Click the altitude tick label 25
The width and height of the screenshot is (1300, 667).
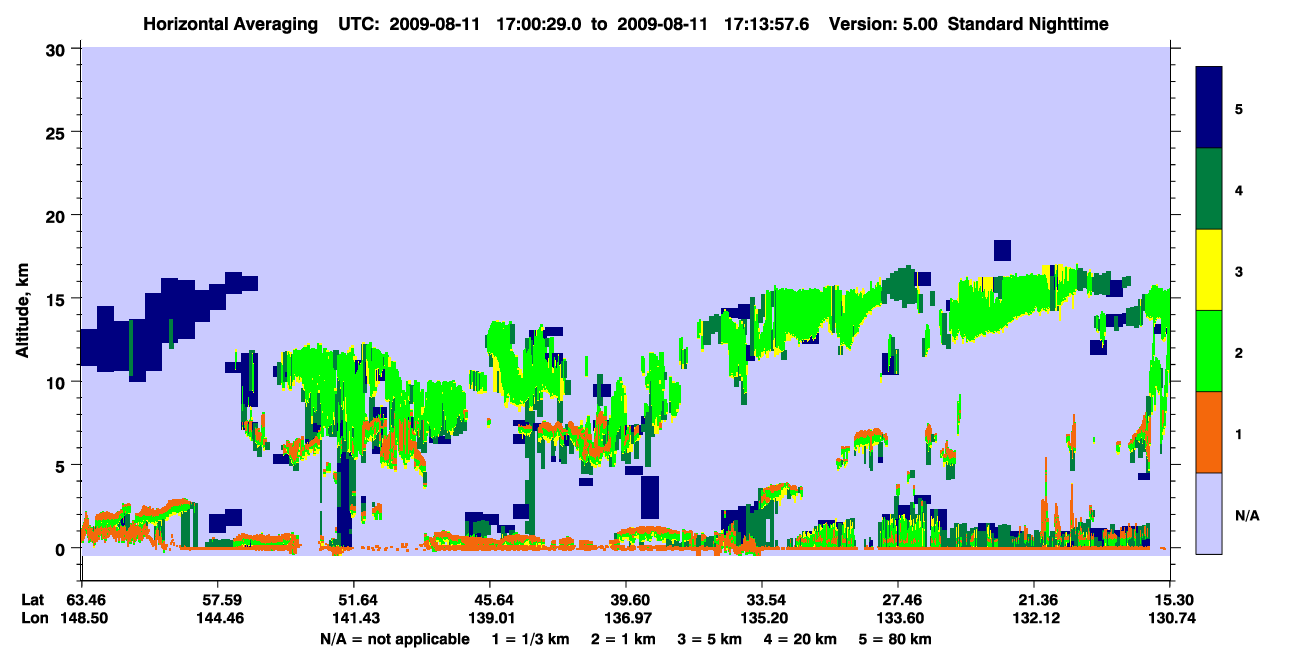coord(58,132)
